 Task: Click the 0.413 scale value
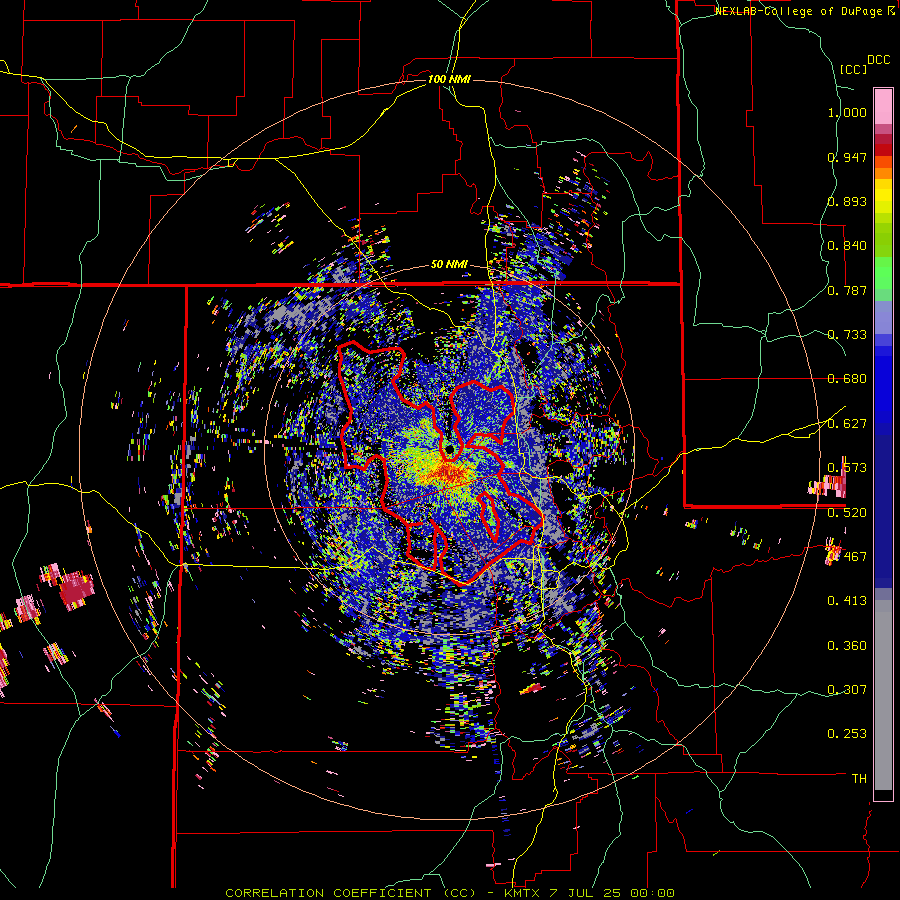pyautogui.click(x=847, y=601)
